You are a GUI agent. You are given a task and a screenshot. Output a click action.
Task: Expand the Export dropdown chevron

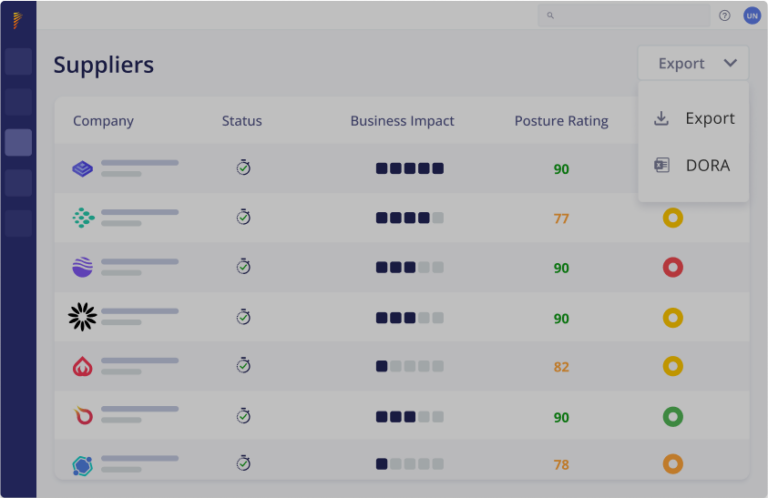pos(730,63)
